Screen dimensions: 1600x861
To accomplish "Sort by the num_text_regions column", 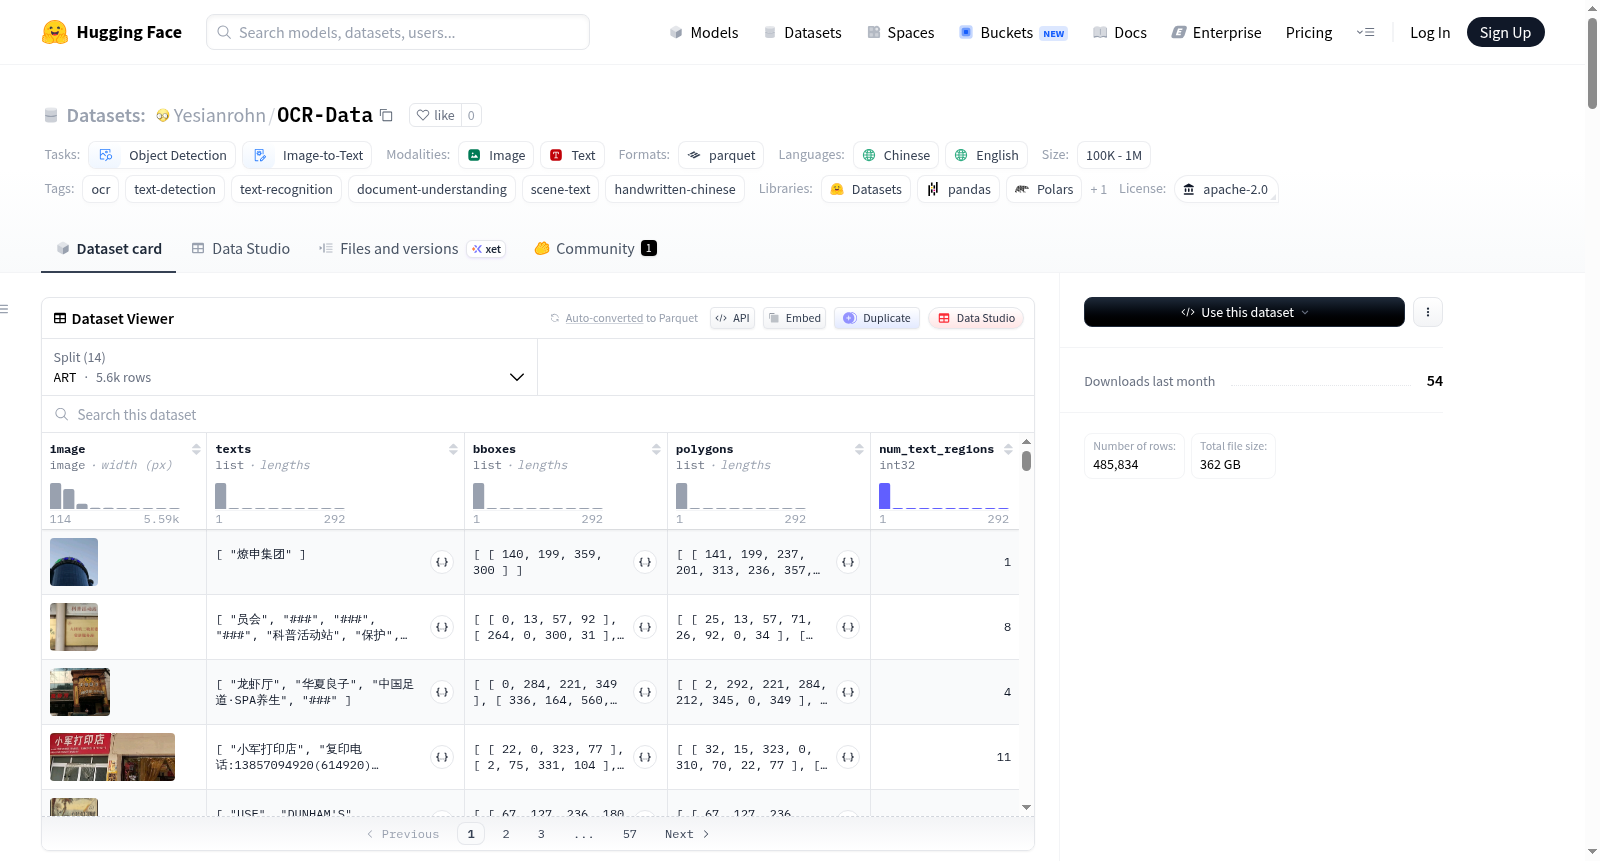I will (1008, 449).
